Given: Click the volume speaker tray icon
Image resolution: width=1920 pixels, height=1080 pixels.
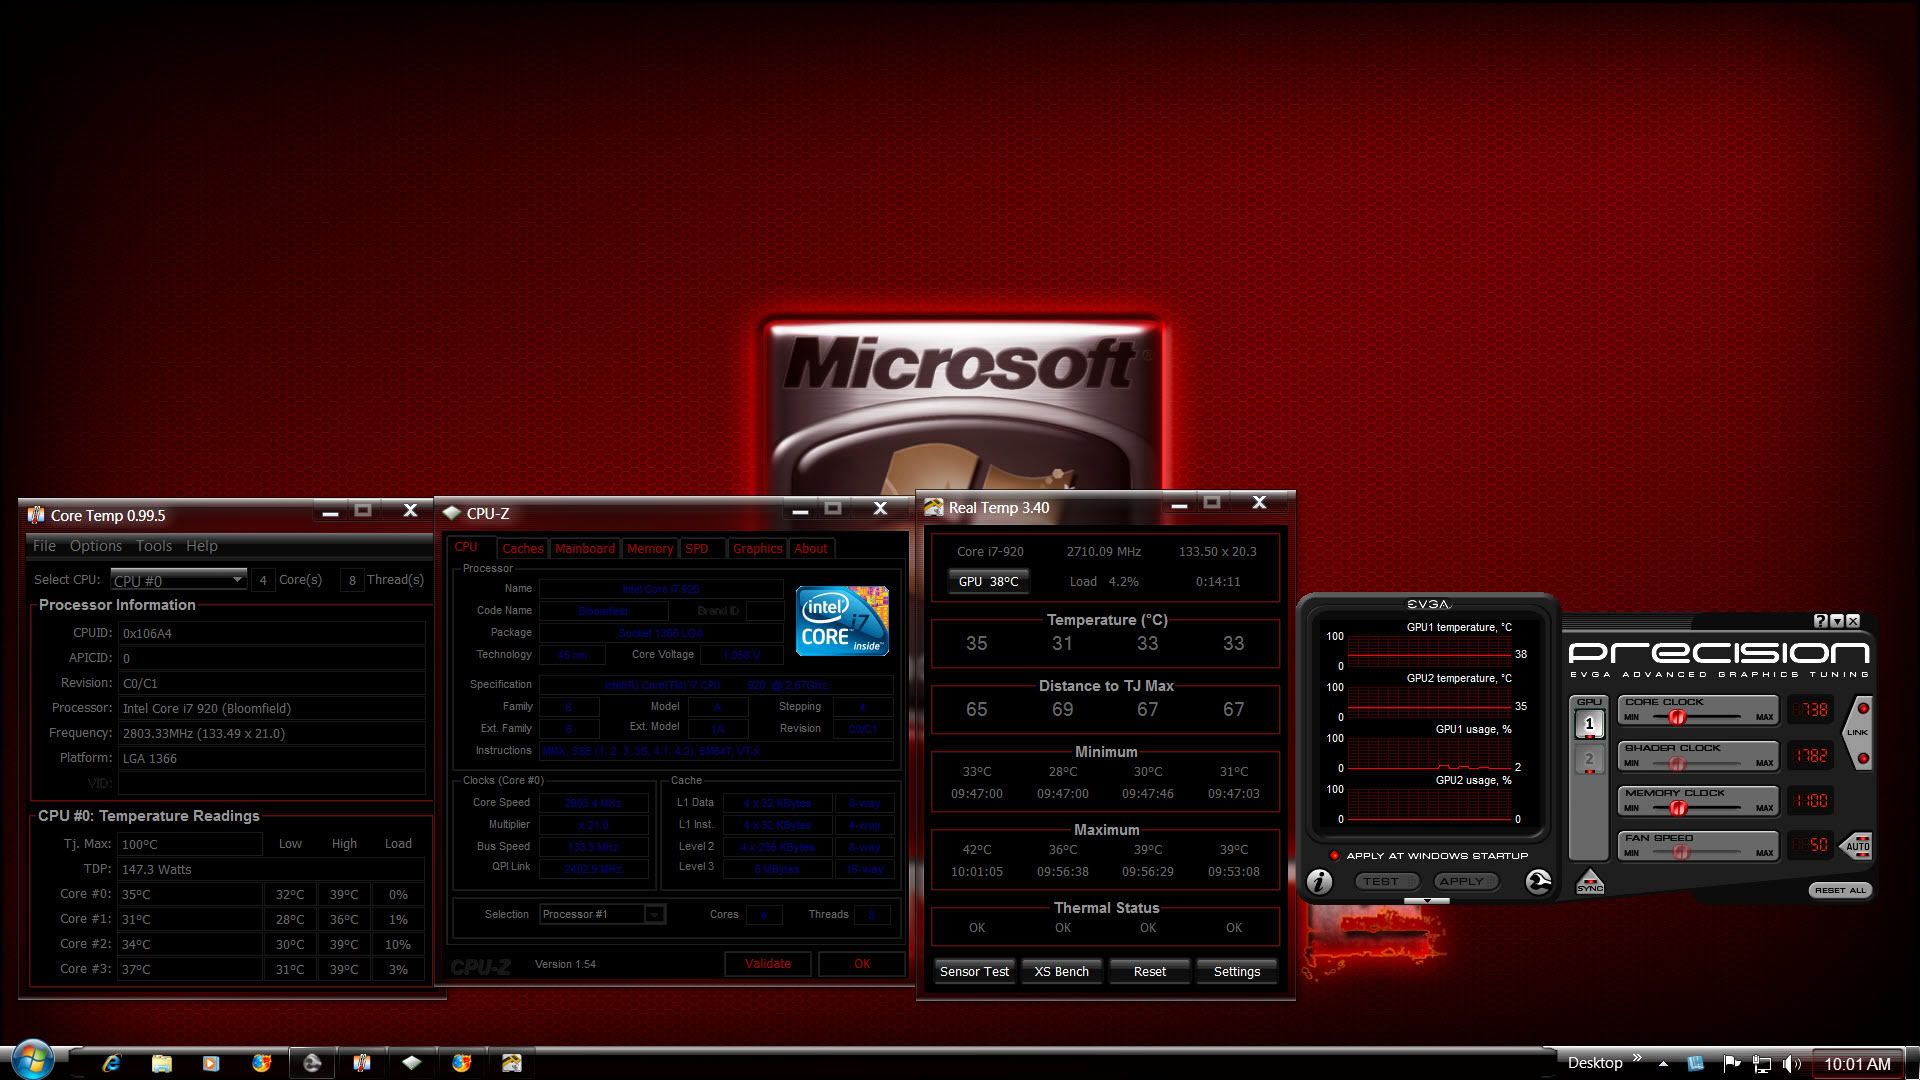Looking at the screenshot, I should click(x=1790, y=1064).
